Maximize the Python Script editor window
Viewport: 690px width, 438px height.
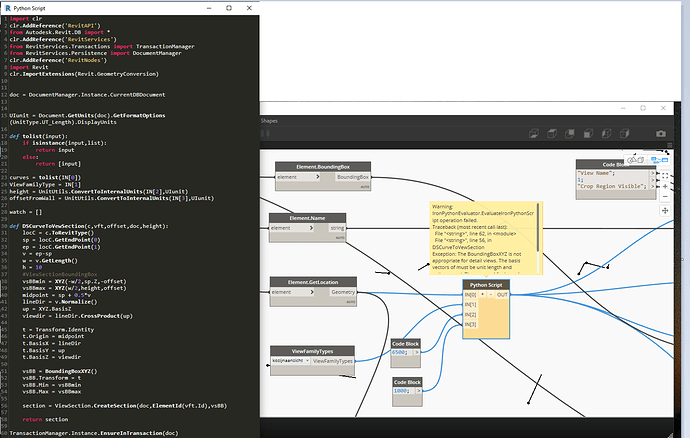[229, 8]
